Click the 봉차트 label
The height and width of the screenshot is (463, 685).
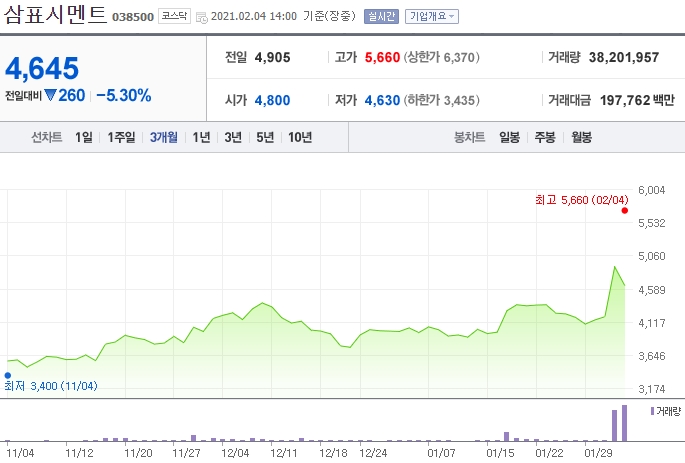[x=470, y=137]
